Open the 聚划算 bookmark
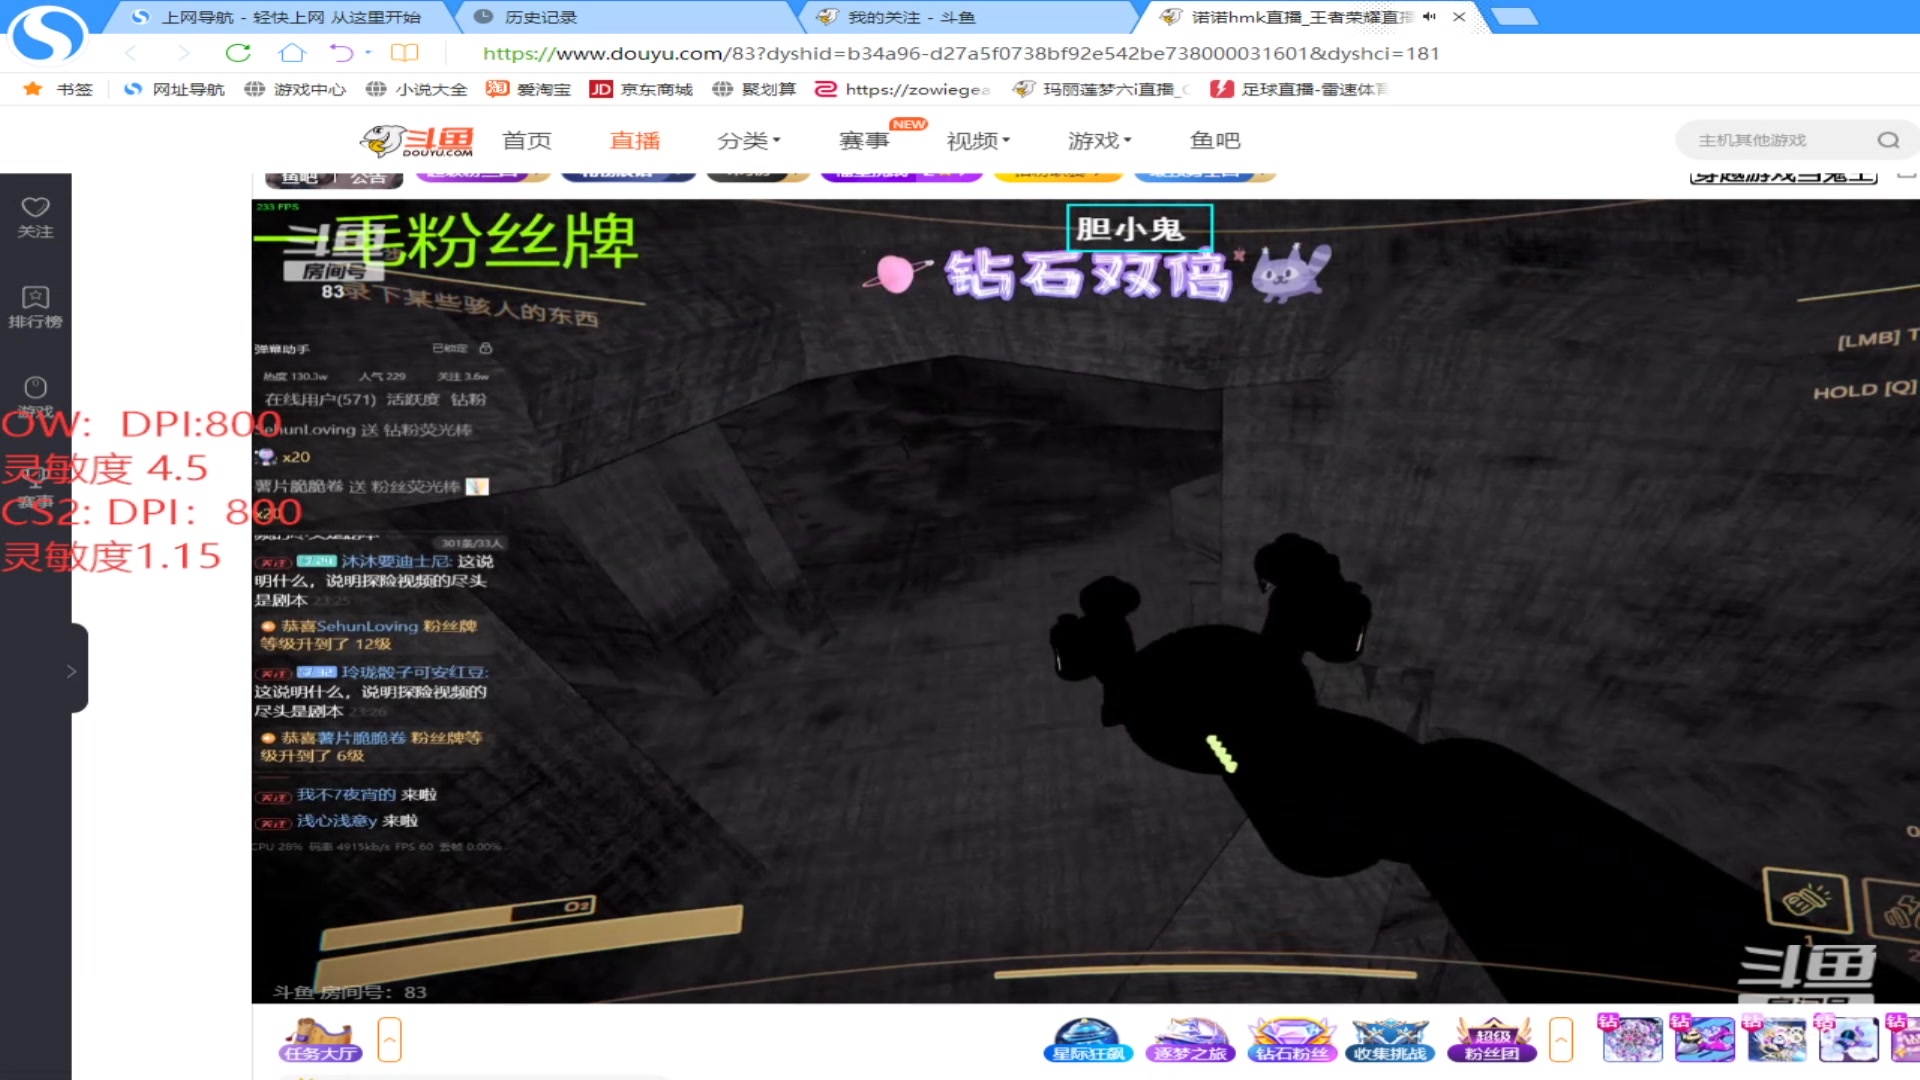Screen dimensions: 1920x1080 pos(754,89)
